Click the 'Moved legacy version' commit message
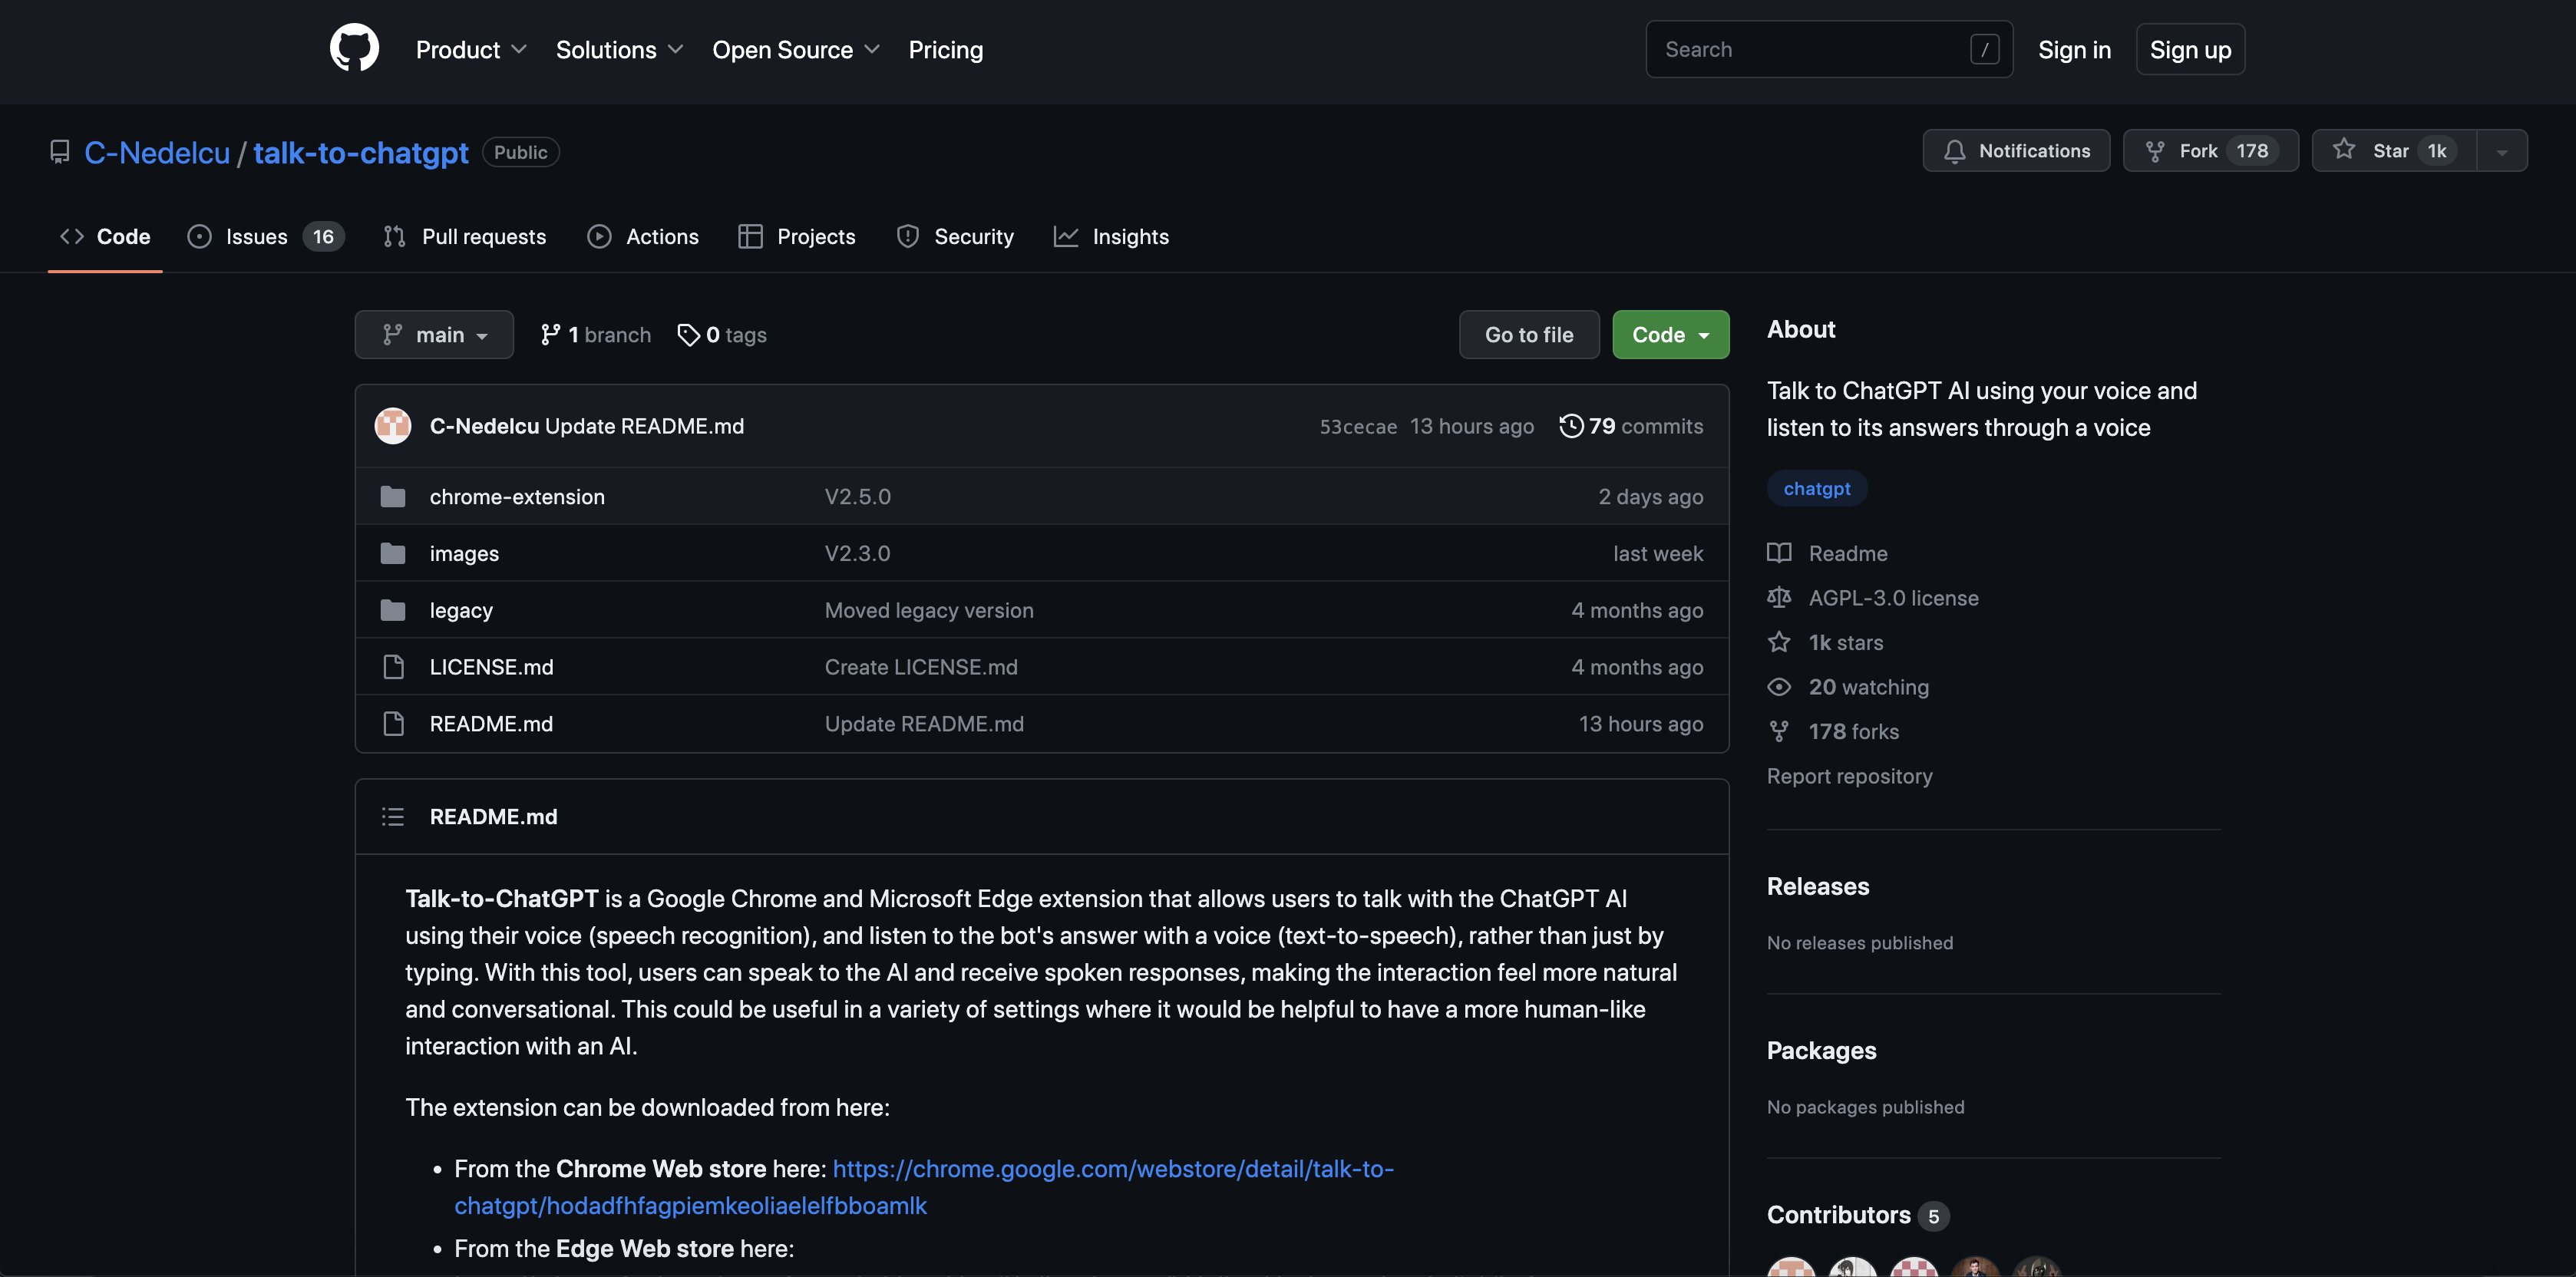The height and width of the screenshot is (1277, 2576). click(x=929, y=610)
